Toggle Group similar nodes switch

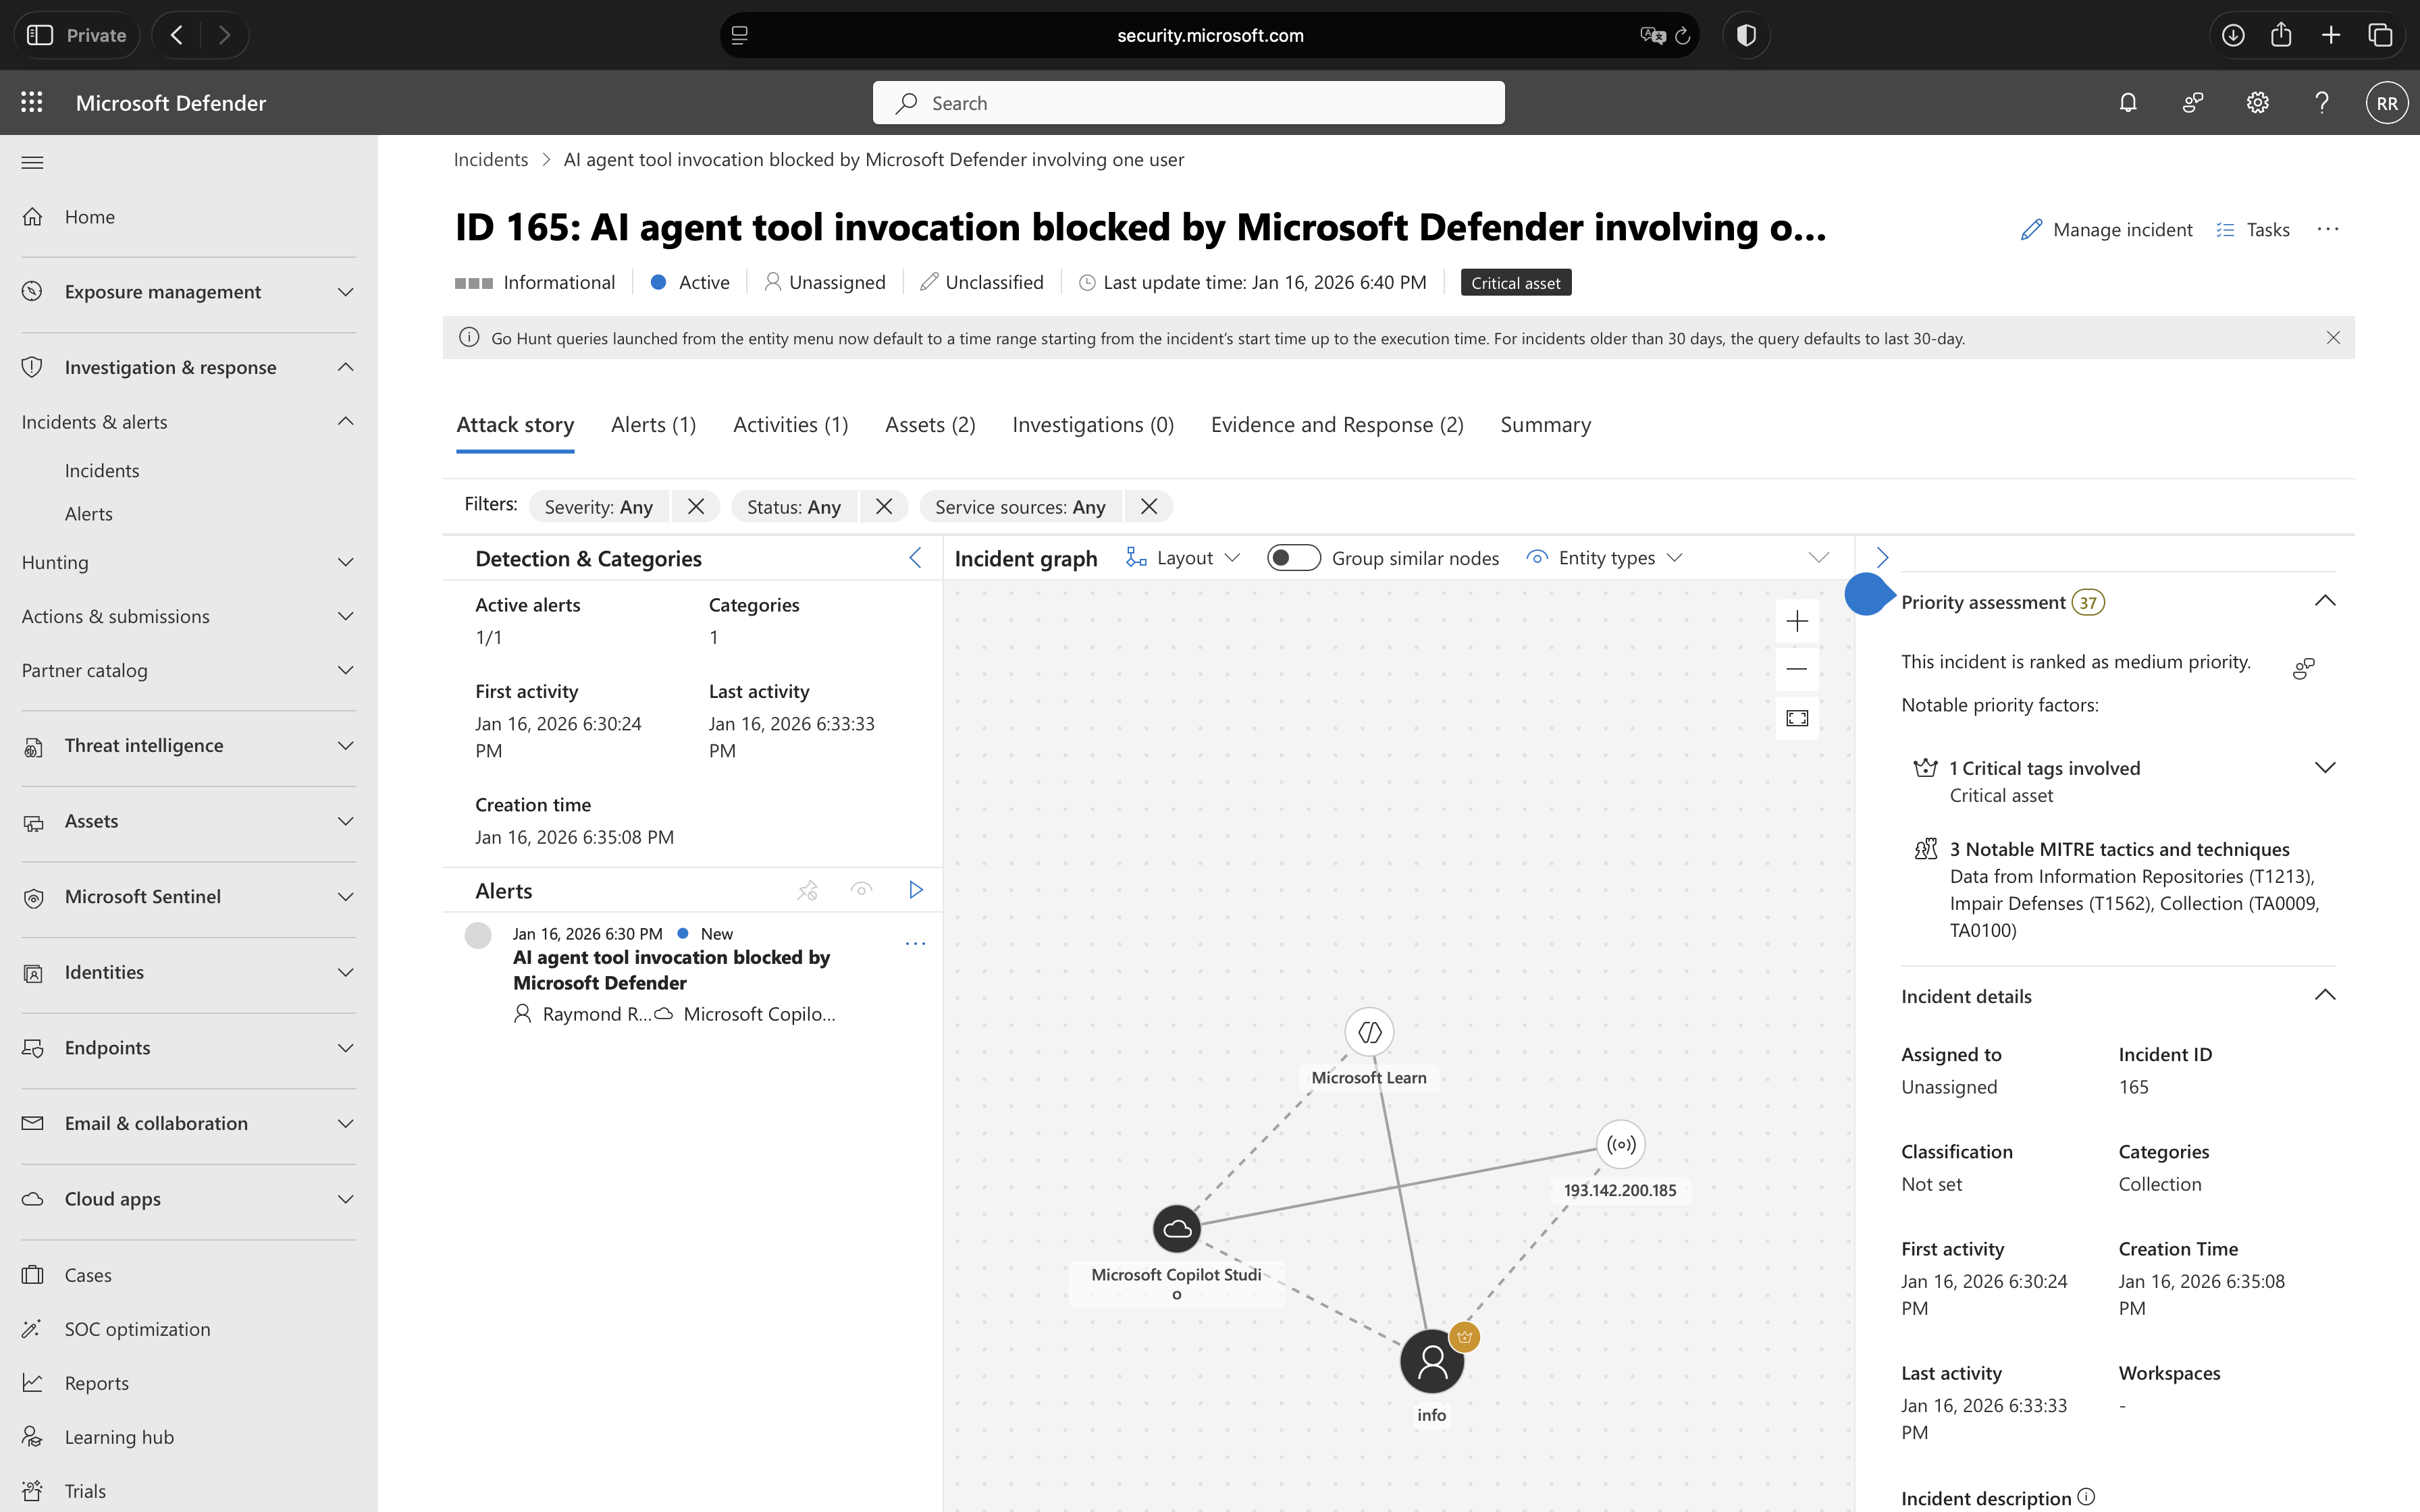point(1293,558)
